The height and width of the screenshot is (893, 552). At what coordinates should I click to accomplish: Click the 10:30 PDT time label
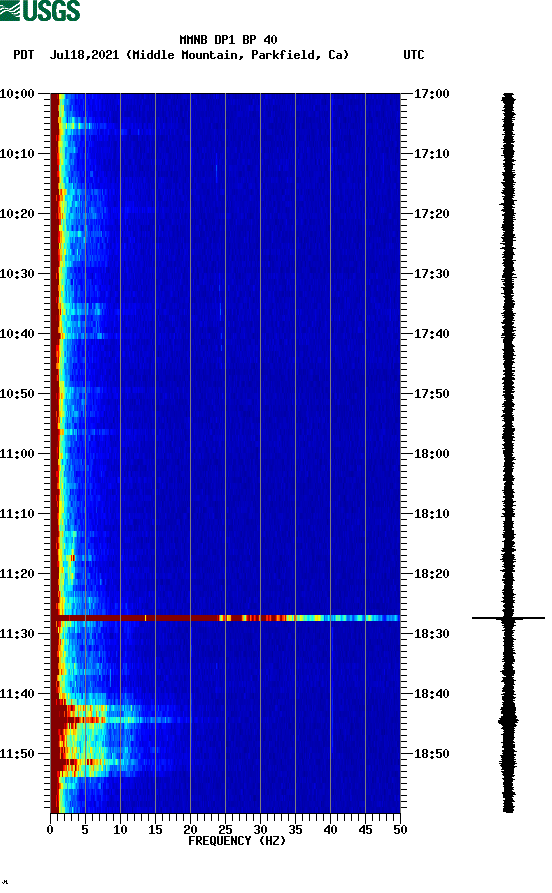click(x=17, y=273)
